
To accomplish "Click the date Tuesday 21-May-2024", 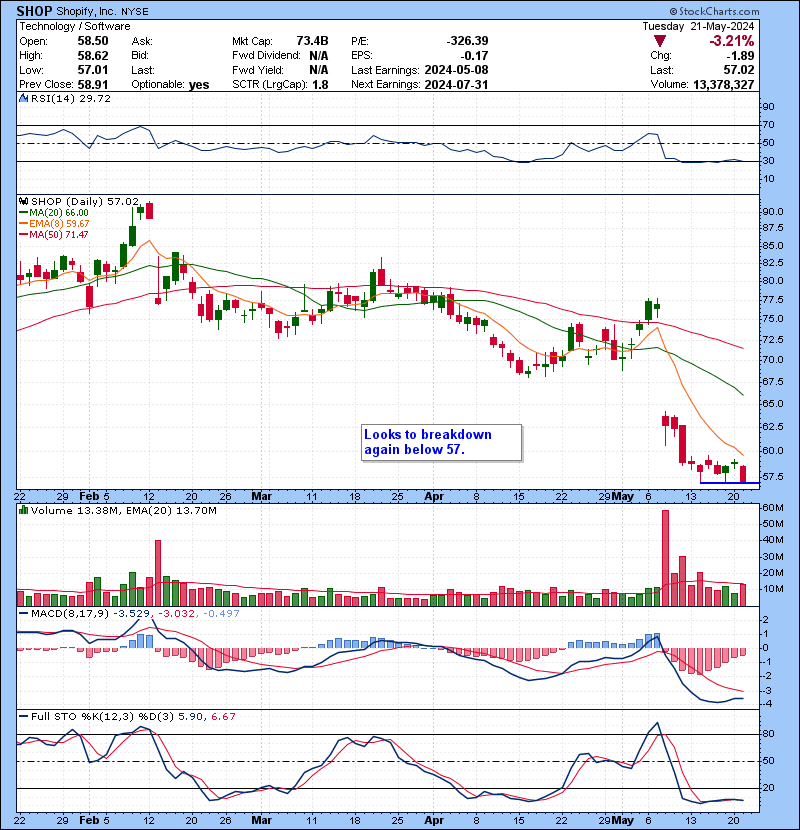I will pos(698,26).
